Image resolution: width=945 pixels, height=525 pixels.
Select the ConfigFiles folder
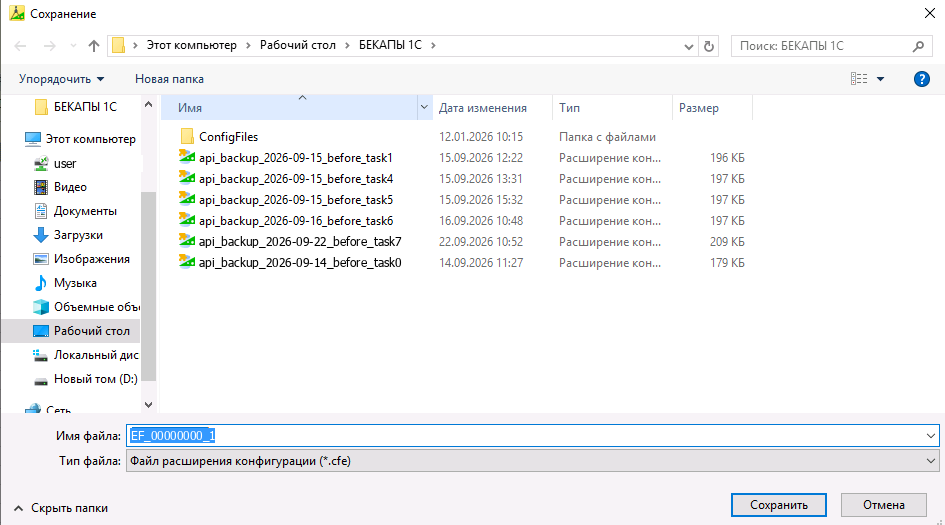click(228, 137)
